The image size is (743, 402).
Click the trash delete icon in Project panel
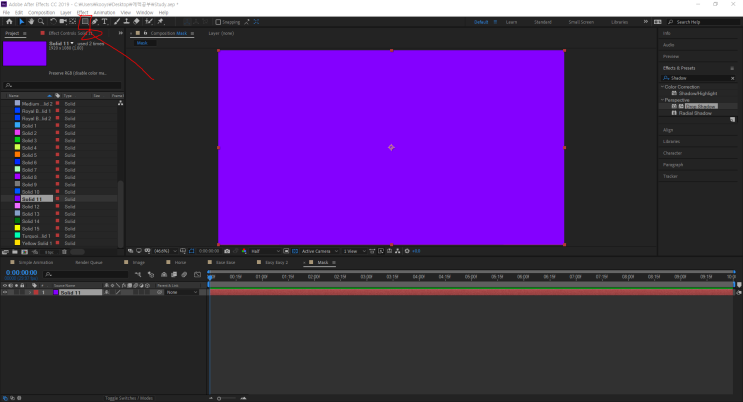tap(64, 252)
